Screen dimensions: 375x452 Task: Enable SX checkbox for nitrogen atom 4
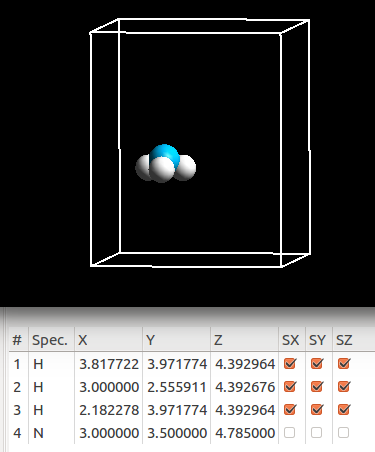click(289, 433)
